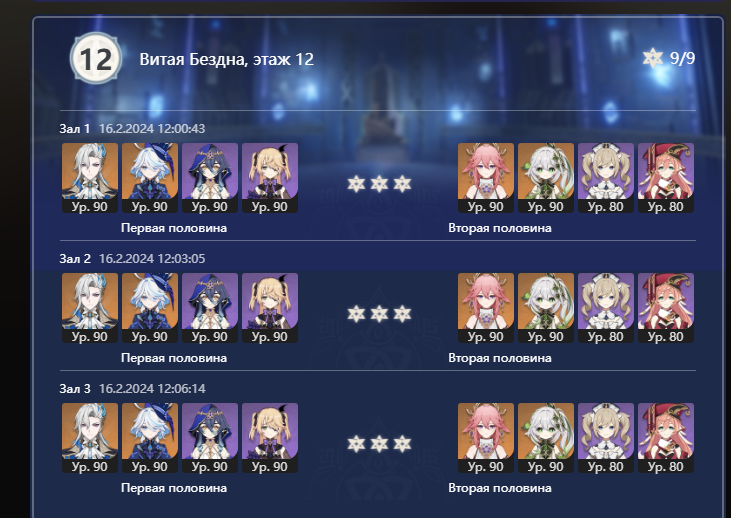
Task: Click the floor 12 number badge
Action: [x=96, y=59]
